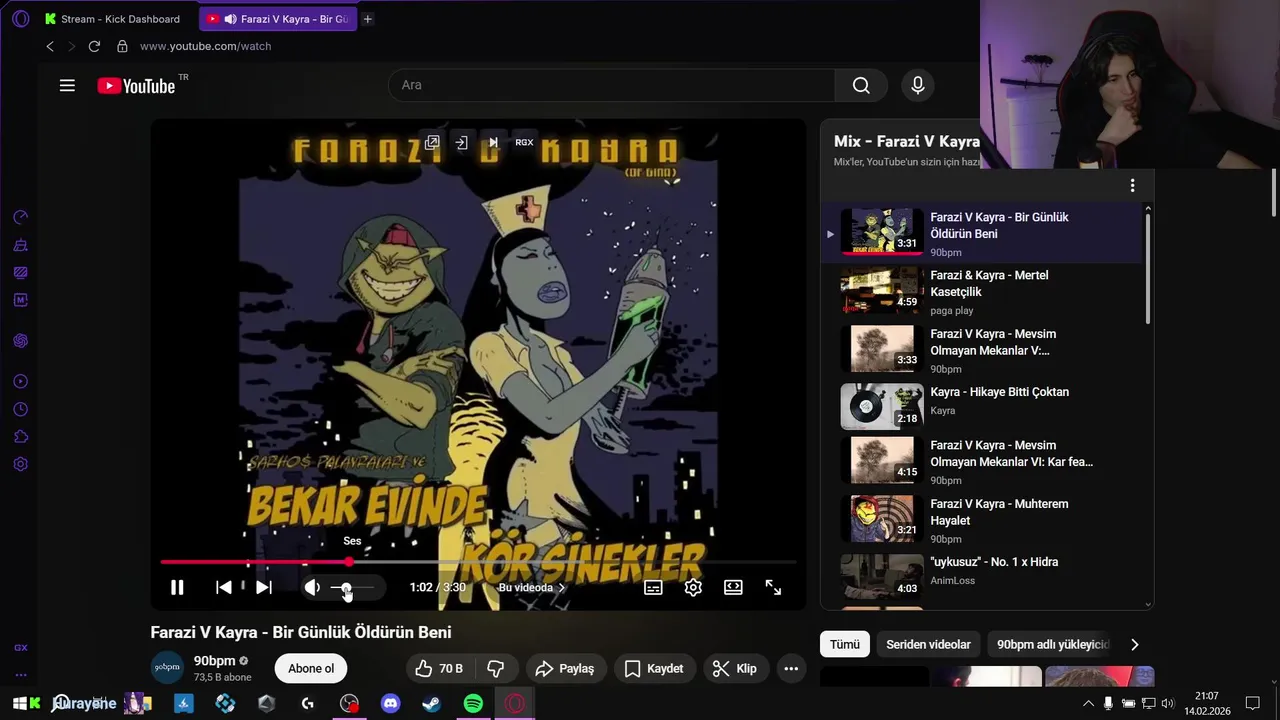
Task: View site info lock icon
Action: tap(122, 46)
